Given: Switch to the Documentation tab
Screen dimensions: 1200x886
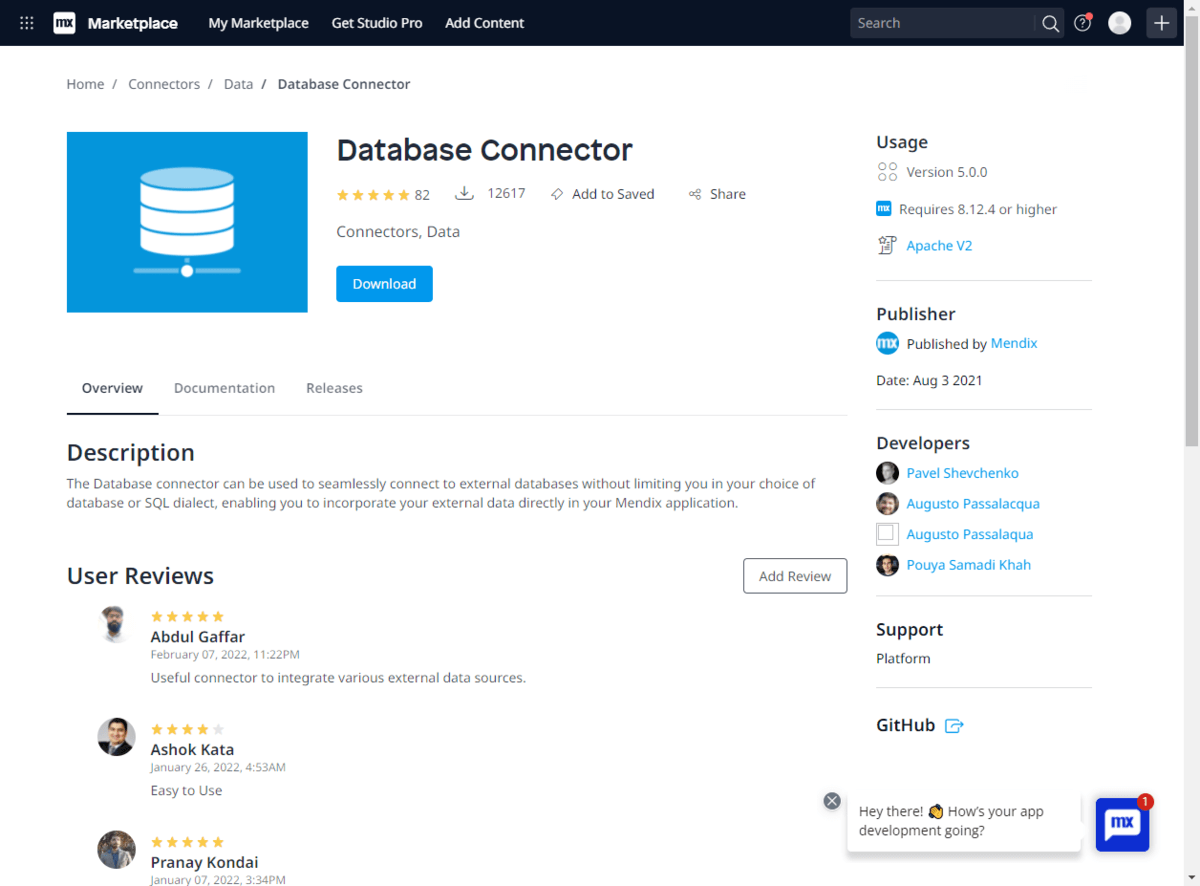Looking at the screenshot, I should 224,388.
